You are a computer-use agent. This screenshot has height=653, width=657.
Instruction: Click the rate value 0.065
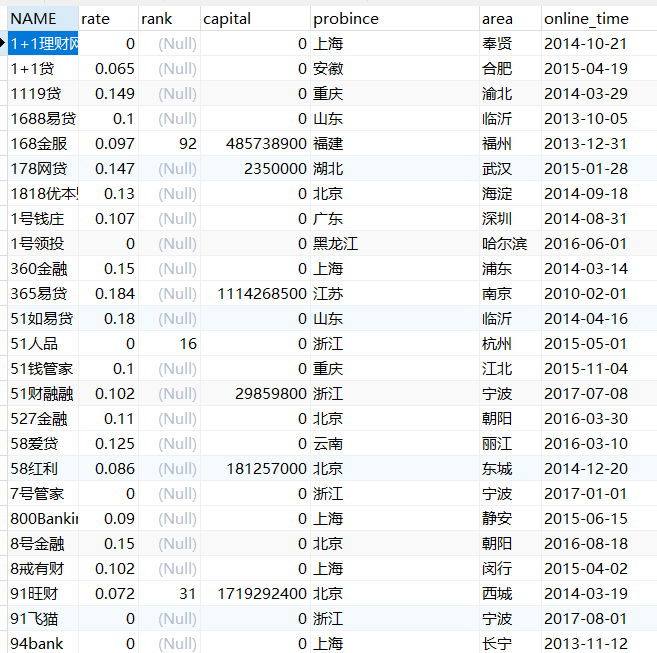pyautogui.click(x=115, y=69)
